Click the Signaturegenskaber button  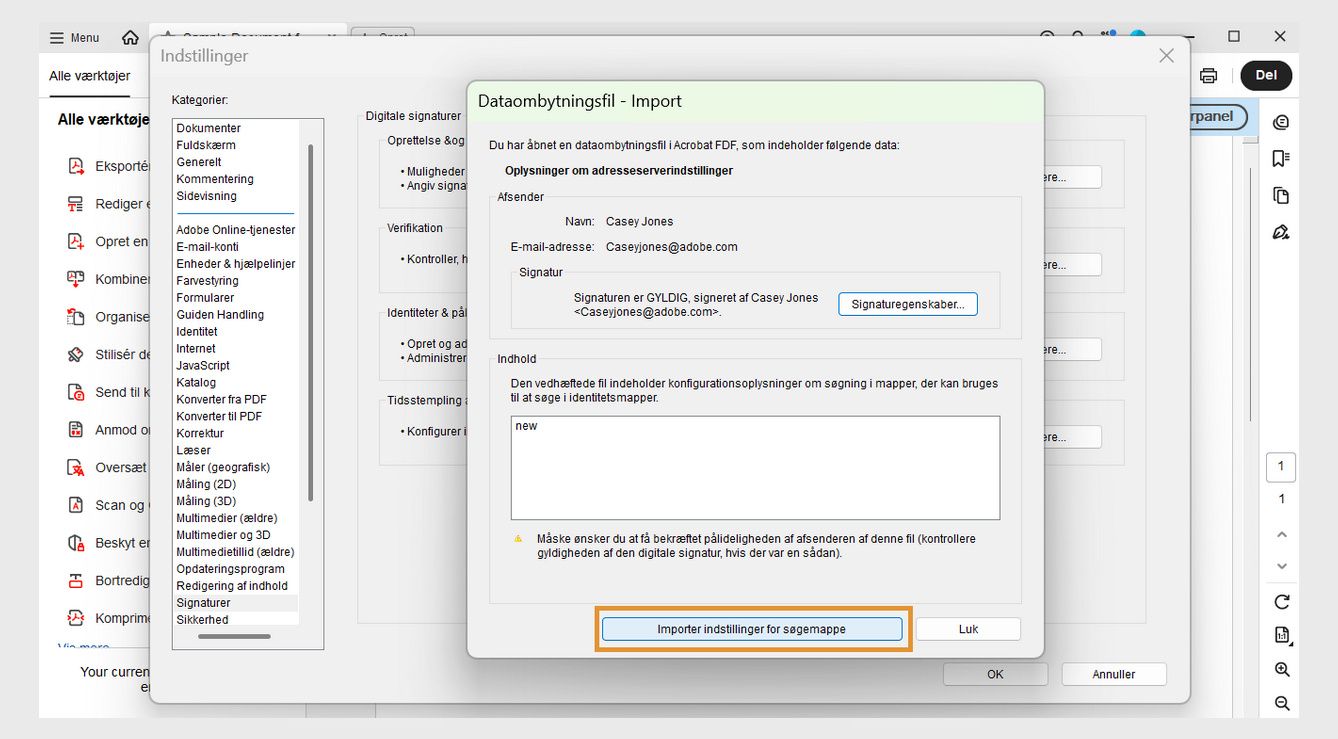click(x=907, y=304)
